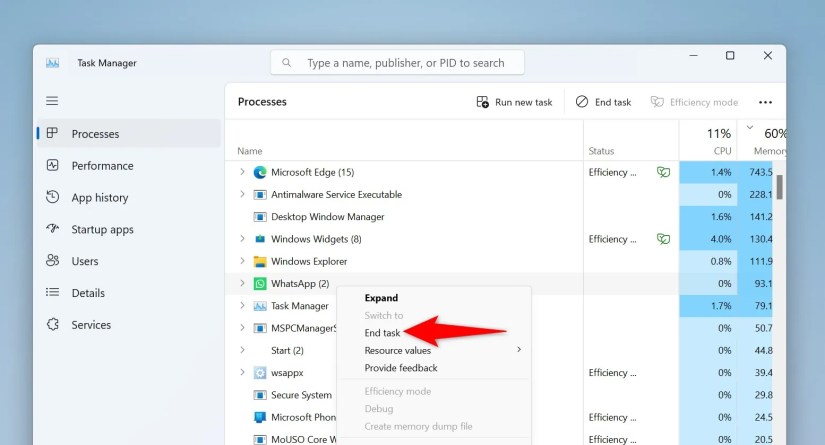Image resolution: width=825 pixels, height=445 pixels.
Task: Expand the MSPCManager process group
Action: click(242, 328)
